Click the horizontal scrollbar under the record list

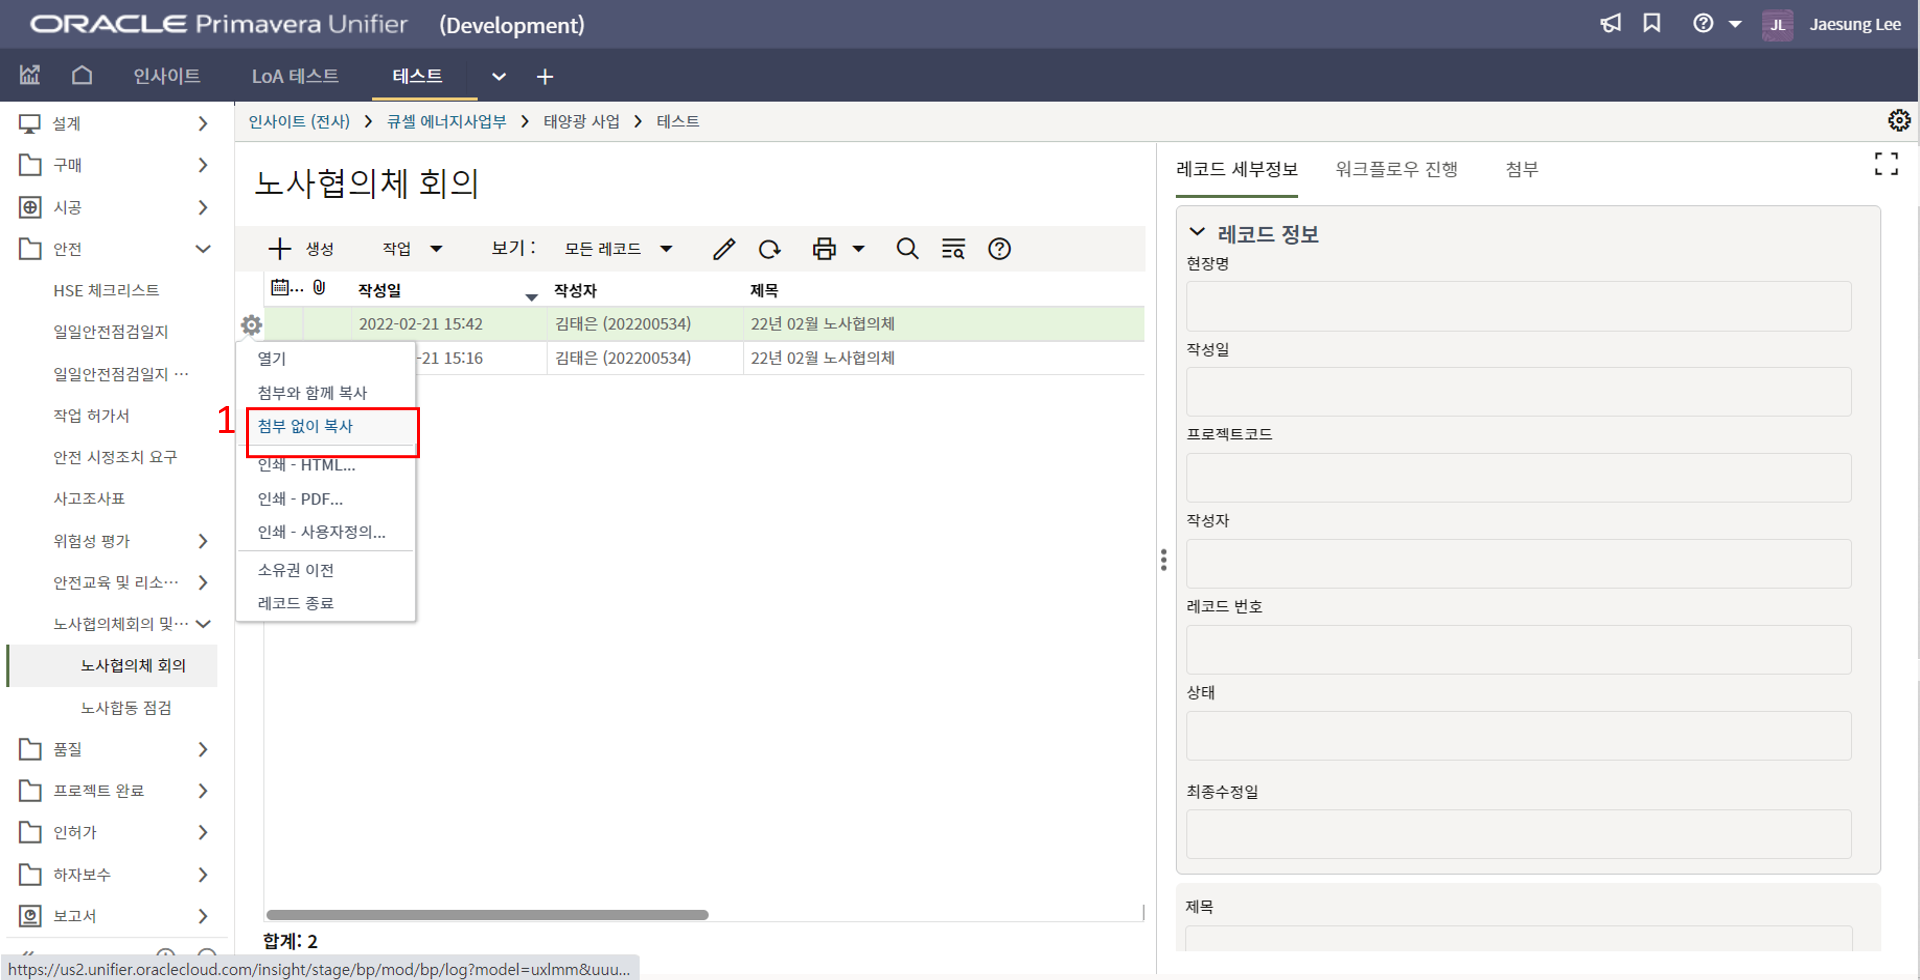(487, 915)
